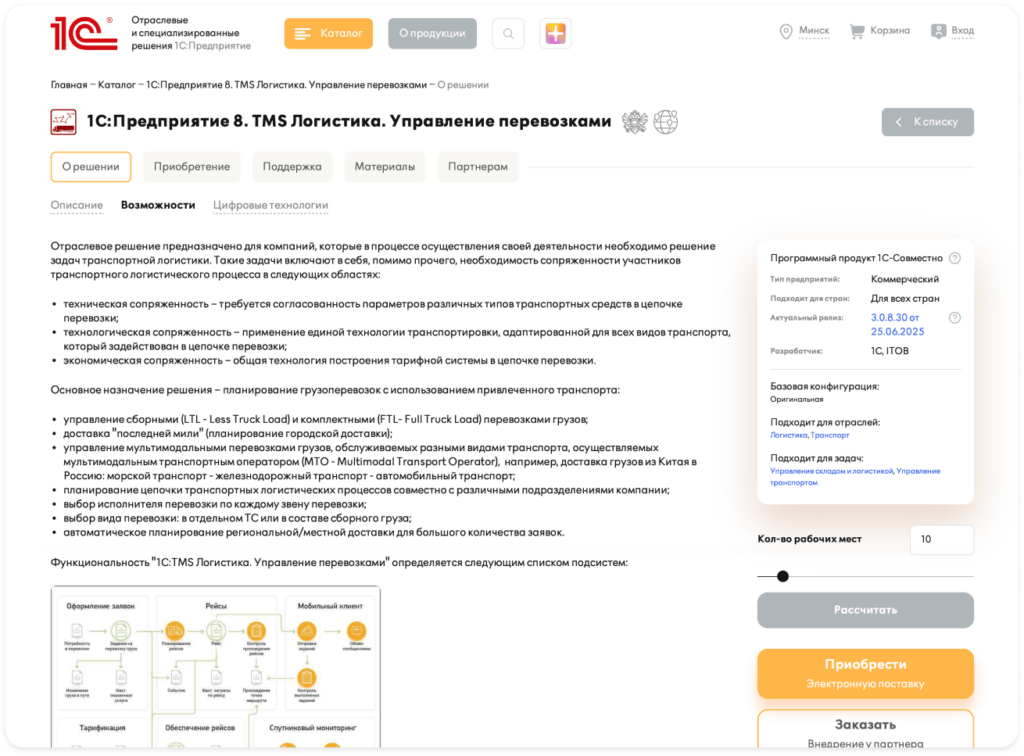
Task: Select the Цифровые технологии section
Action: (270, 204)
